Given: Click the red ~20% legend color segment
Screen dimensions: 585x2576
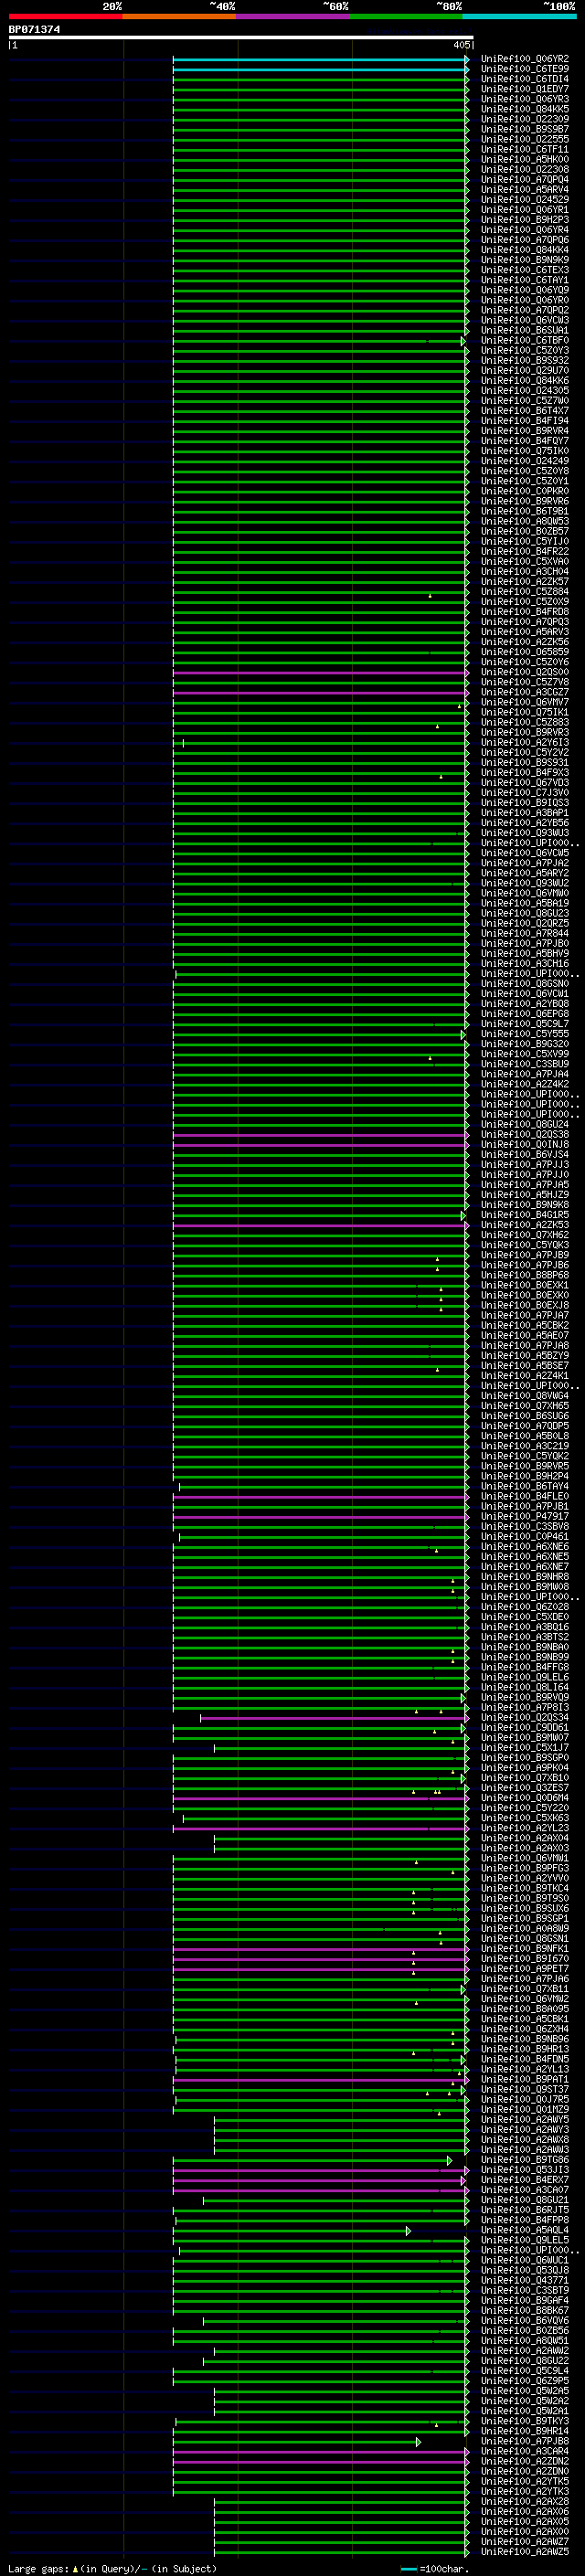Looking at the screenshot, I should click(66, 16).
